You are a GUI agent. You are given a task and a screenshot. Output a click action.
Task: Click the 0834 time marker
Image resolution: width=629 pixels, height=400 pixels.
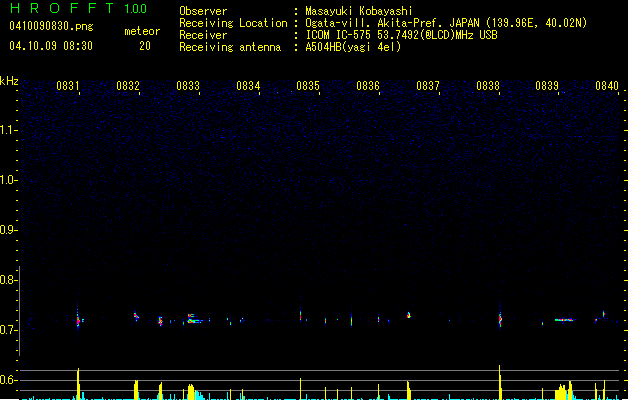248,86
